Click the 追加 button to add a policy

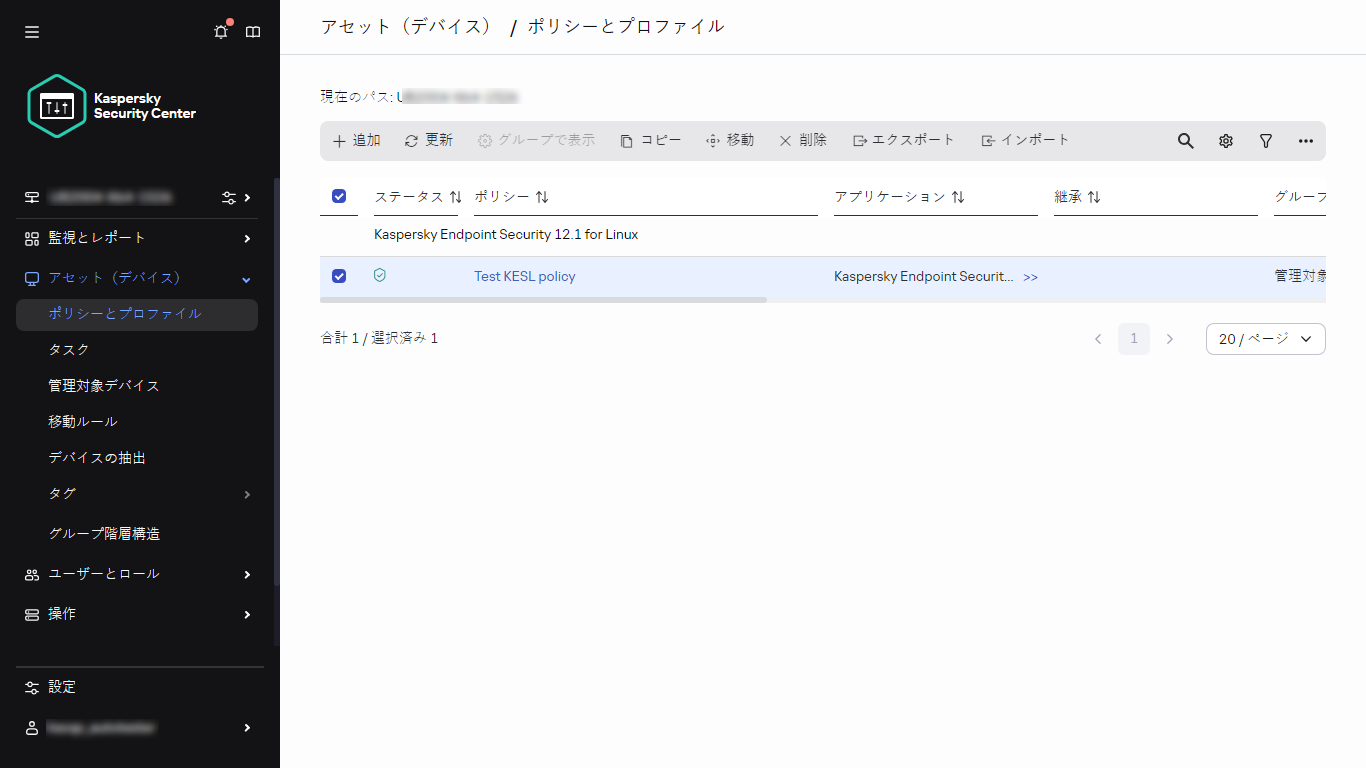click(x=355, y=141)
